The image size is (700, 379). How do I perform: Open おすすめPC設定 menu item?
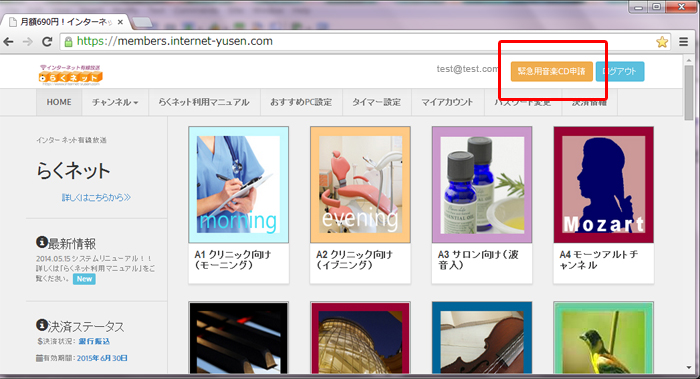301,102
